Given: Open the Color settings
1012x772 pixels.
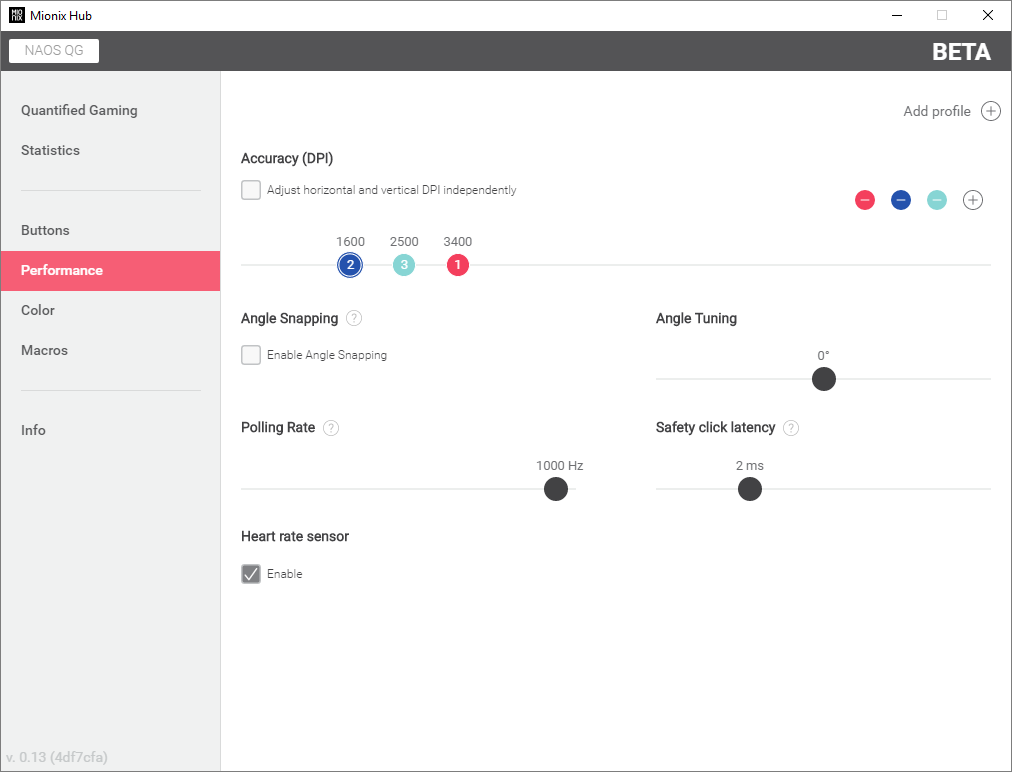Looking at the screenshot, I should coord(37,310).
